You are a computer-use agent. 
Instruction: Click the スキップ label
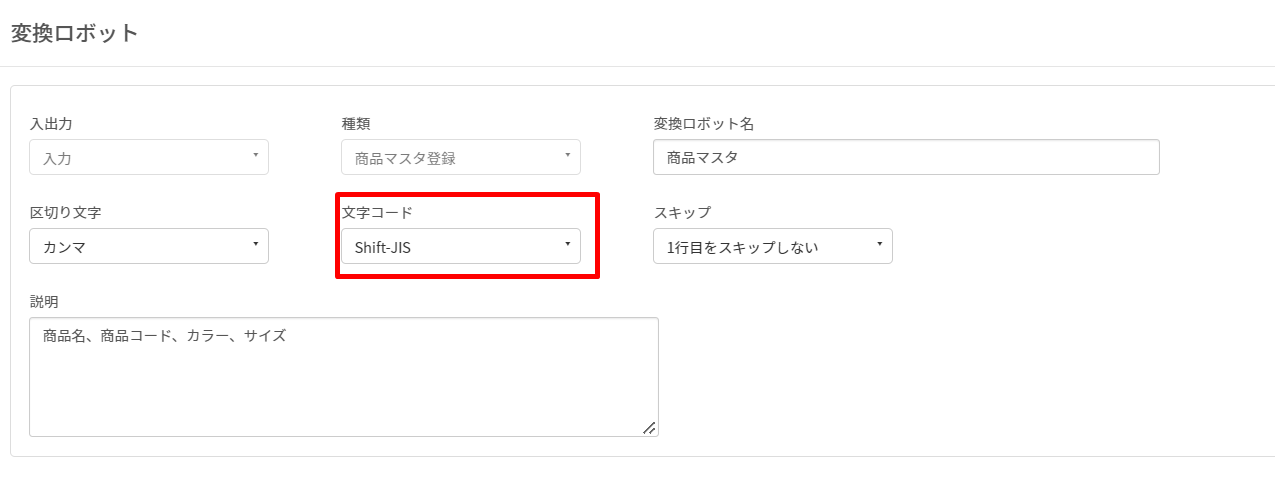[682, 213]
